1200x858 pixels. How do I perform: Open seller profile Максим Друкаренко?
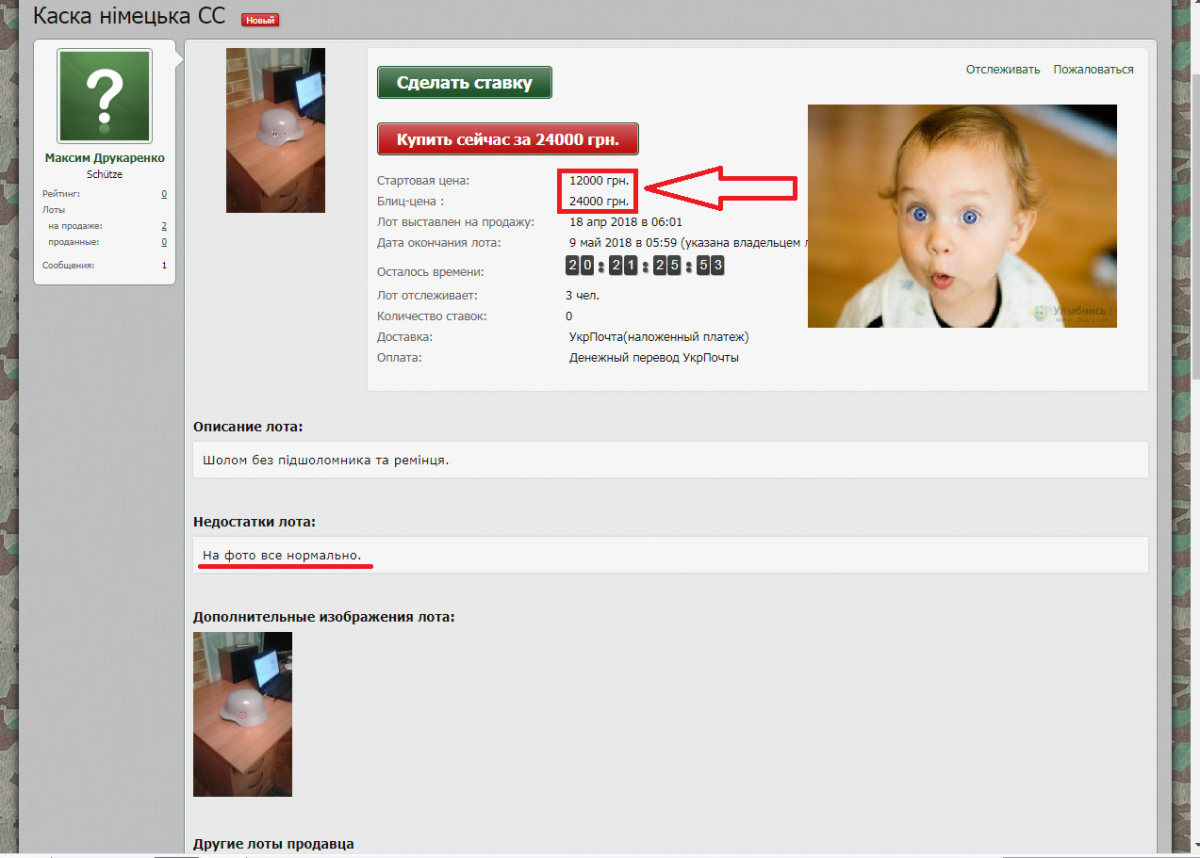coord(105,158)
